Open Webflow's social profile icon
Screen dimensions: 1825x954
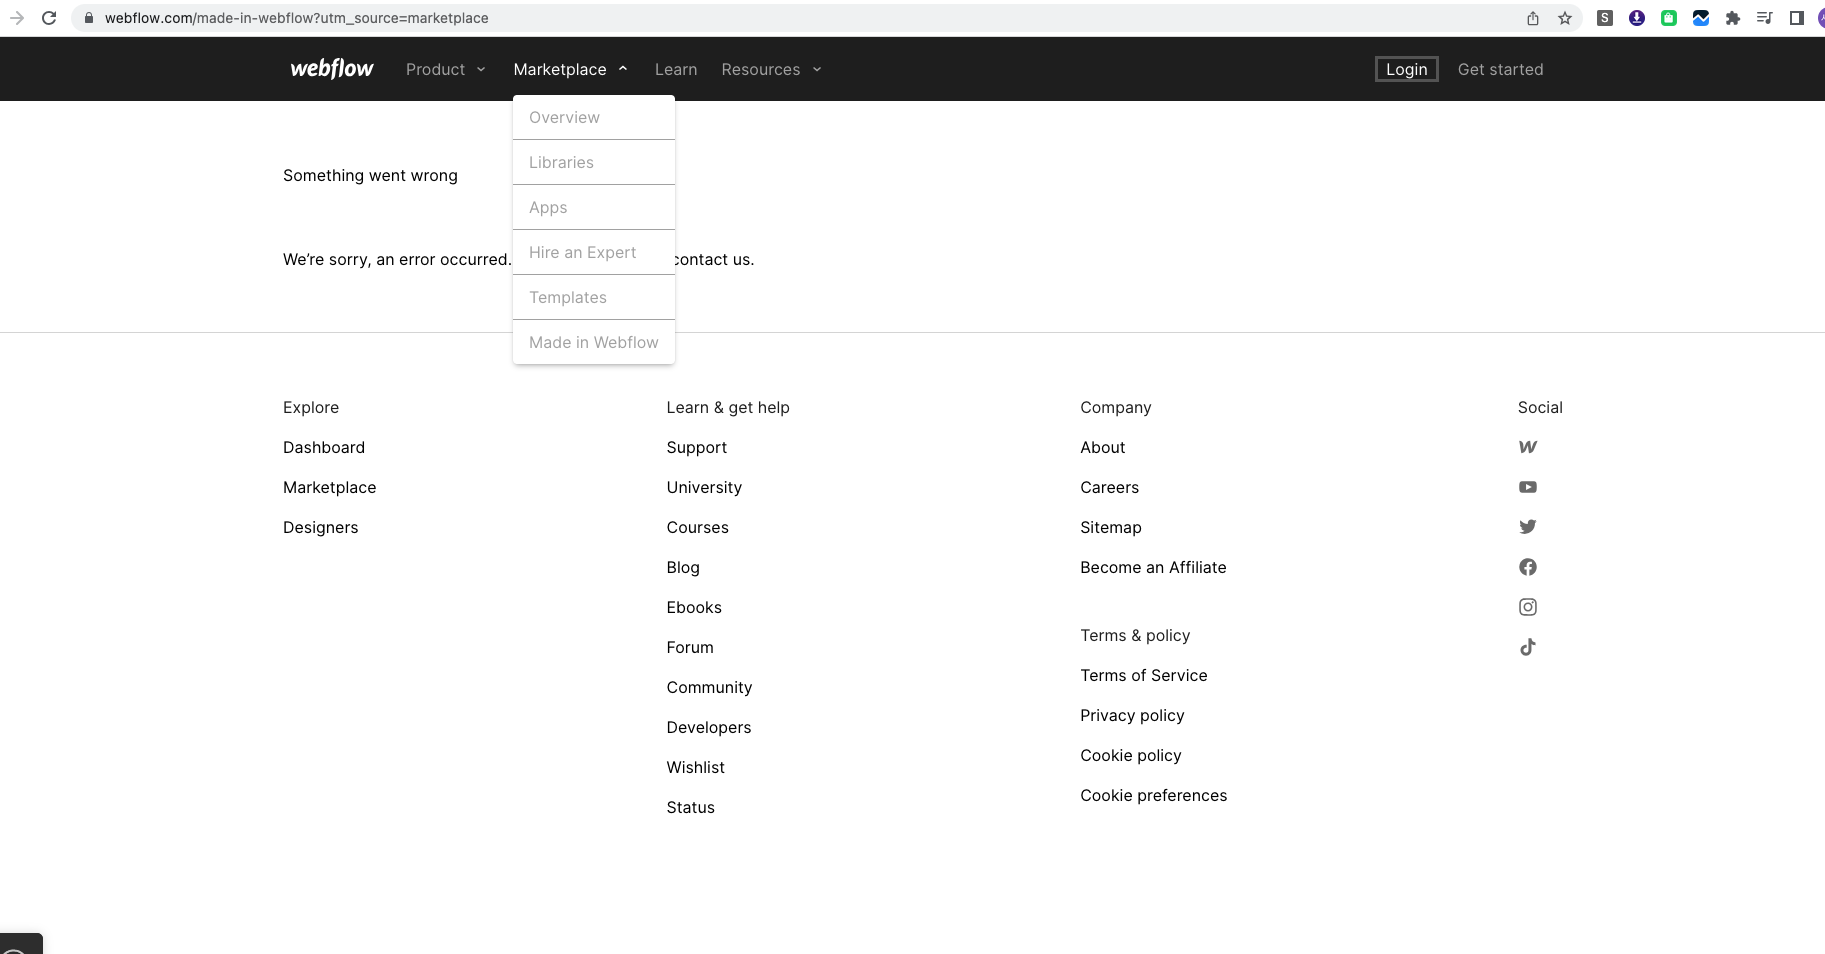pyautogui.click(x=1528, y=447)
